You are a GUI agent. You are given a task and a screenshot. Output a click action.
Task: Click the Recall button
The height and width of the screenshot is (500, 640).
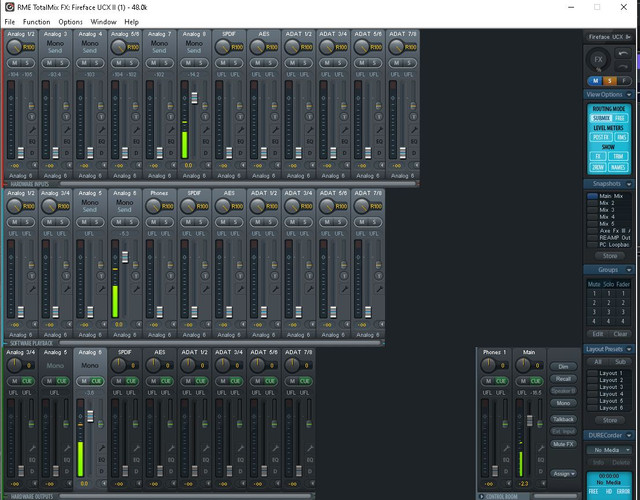[563, 378]
